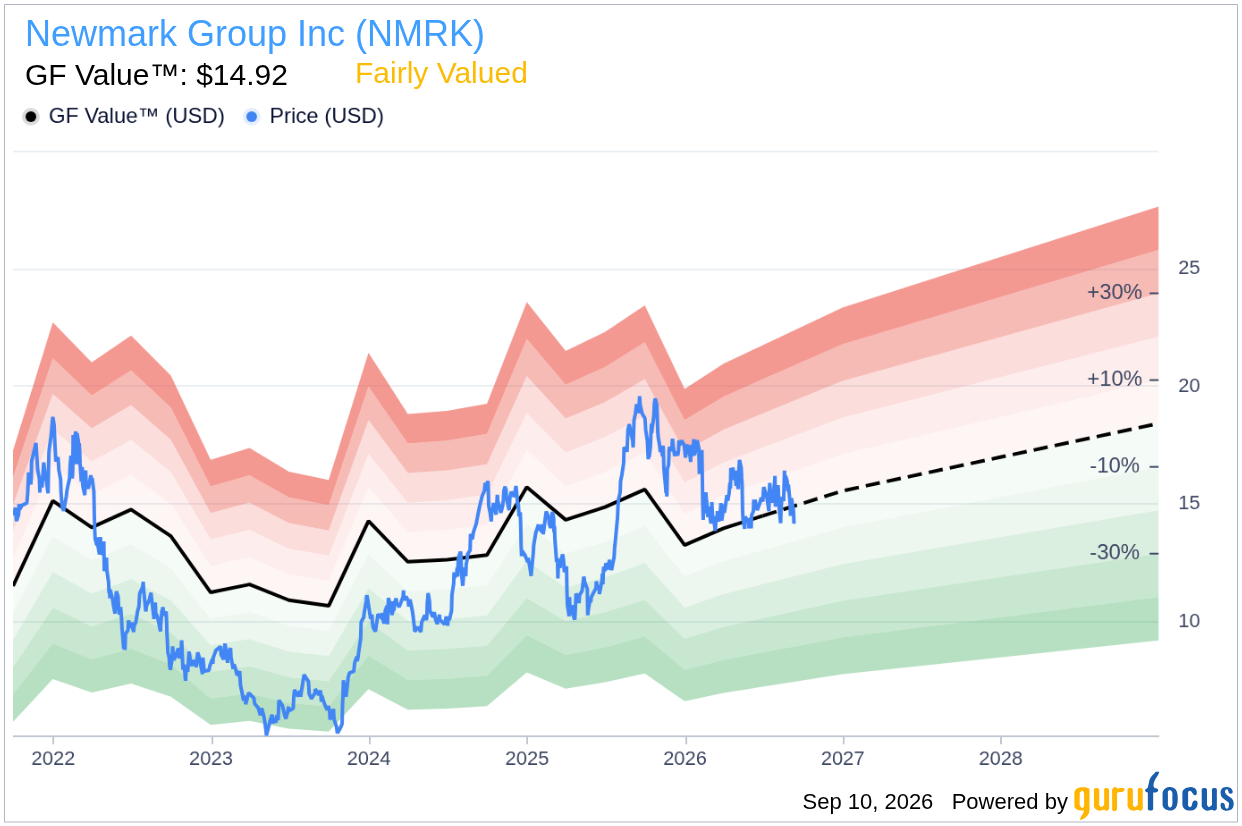Select the 'Fairly Valued' label

point(441,74)
